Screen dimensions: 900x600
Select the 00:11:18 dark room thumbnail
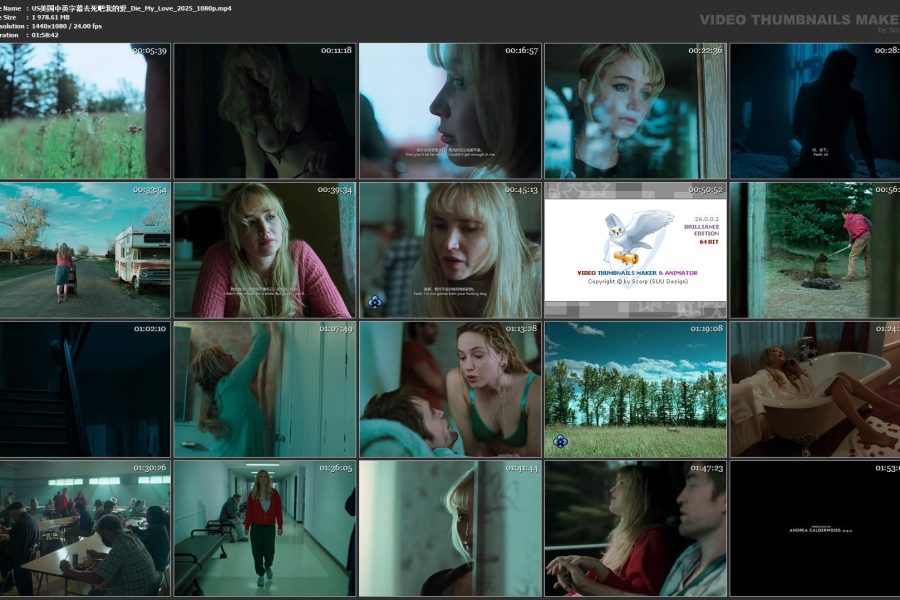pyautogui.click(x=265, y=111)
